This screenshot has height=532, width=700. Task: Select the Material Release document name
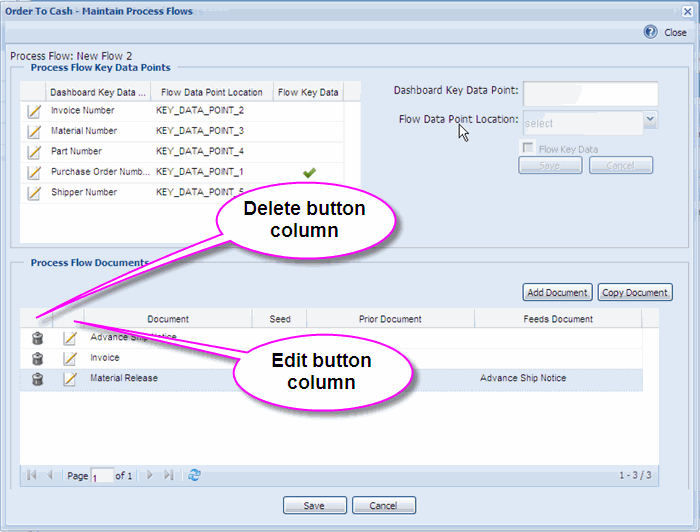124,378
